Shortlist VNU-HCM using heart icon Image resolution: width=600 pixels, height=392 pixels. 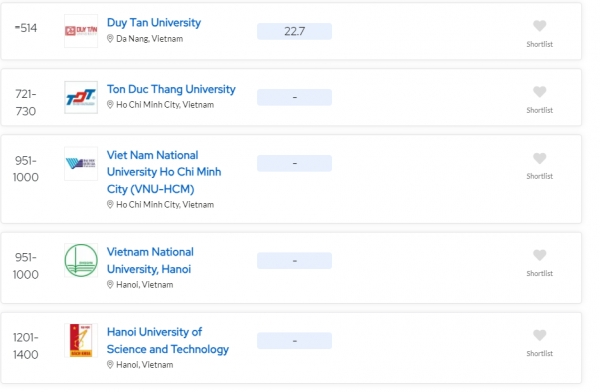pos(539,158)
